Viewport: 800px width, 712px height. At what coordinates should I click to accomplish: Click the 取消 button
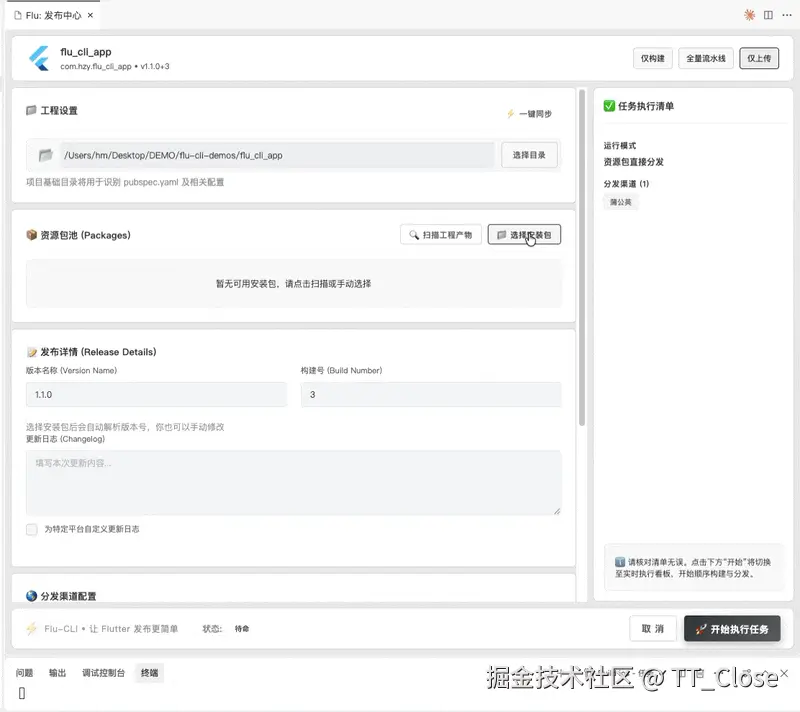[x=653, y=628]
